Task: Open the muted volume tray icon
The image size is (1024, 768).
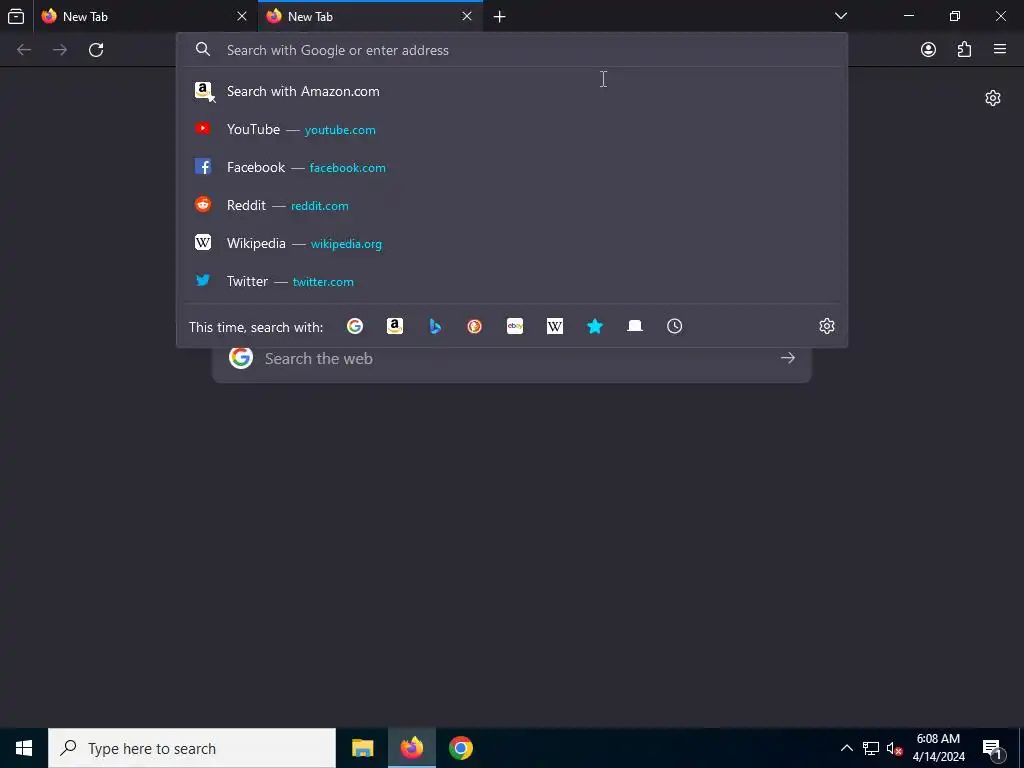Action: pyautogui.click(x=895, y=748)
